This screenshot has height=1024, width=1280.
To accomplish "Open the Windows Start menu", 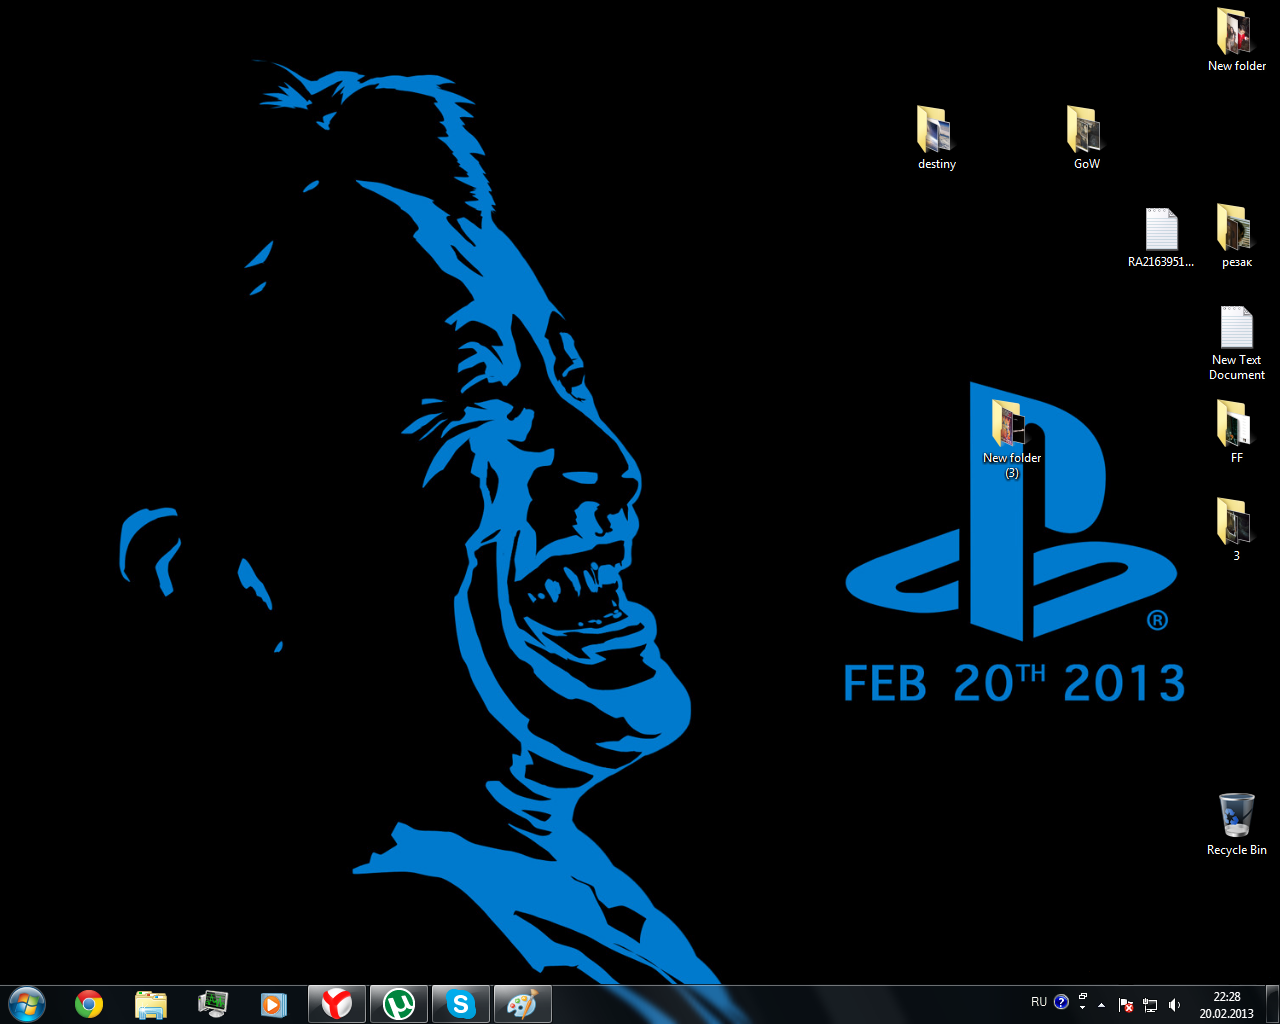I will pyautogui.click(x=25, y=1003).
